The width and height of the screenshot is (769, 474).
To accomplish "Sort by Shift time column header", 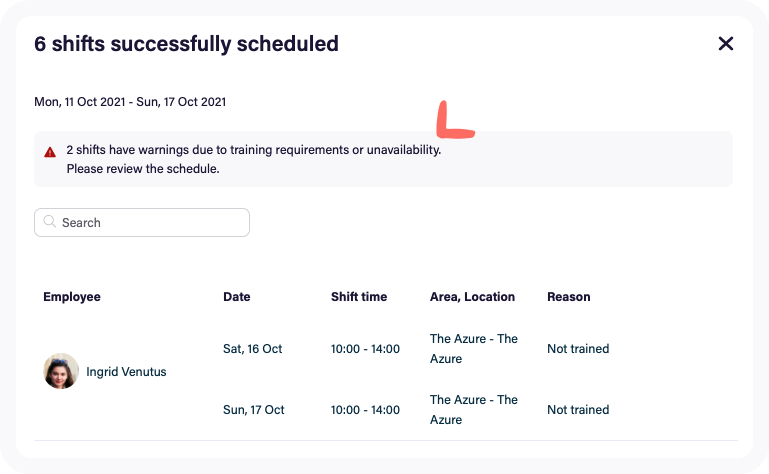I will pos(359,297).
